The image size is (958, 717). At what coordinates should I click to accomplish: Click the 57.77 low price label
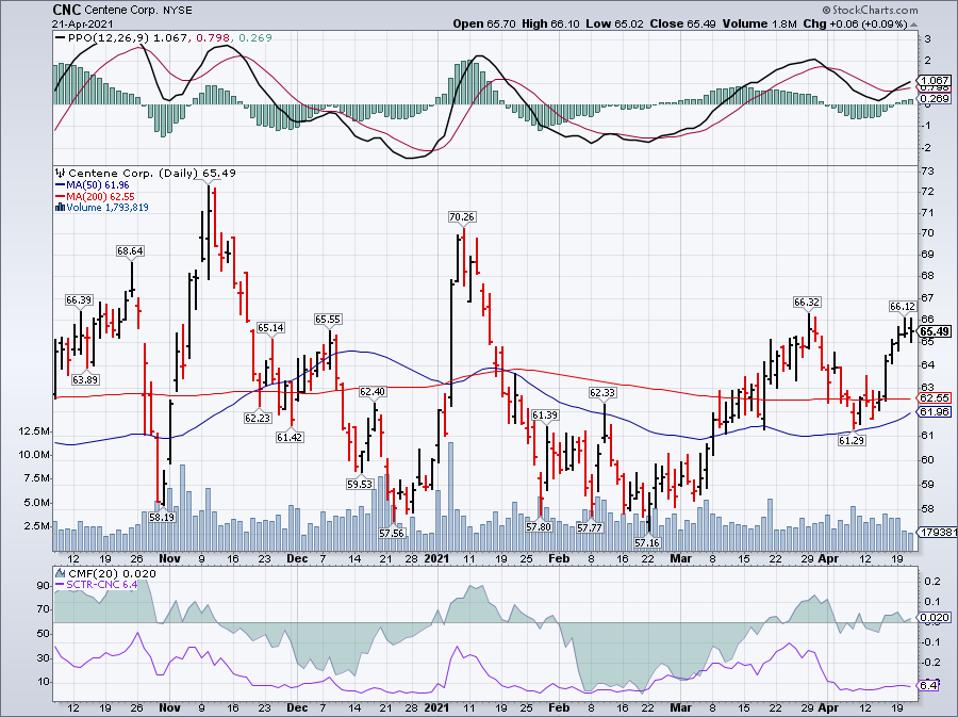tap(590, 528)
